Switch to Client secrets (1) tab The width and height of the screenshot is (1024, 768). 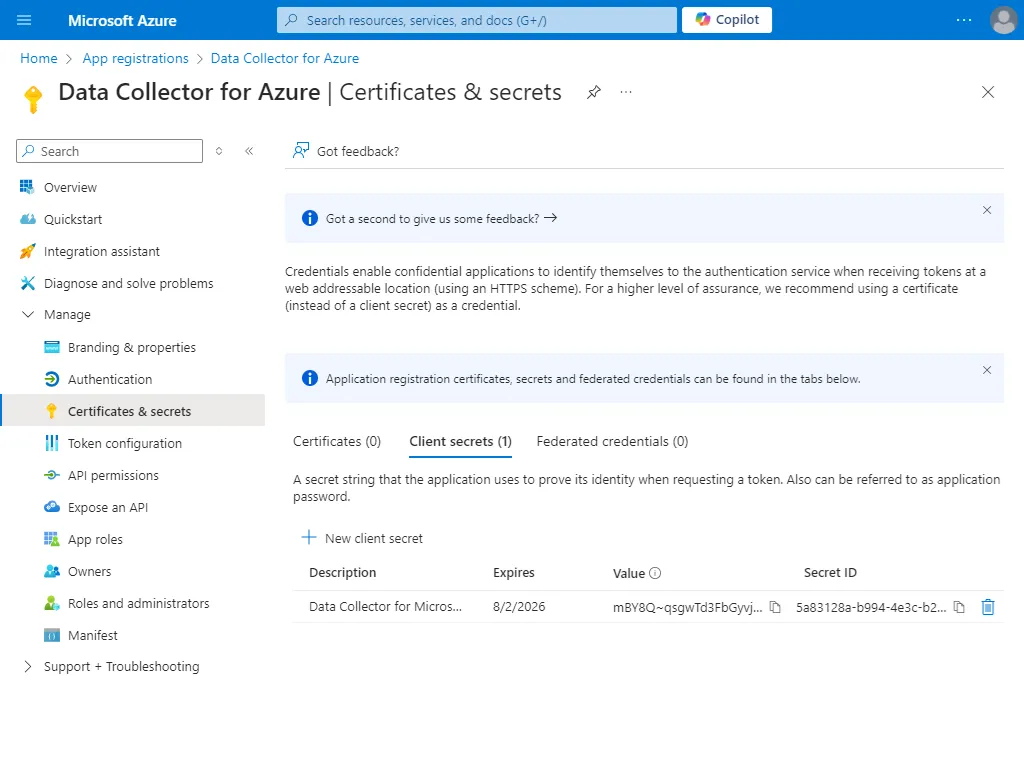point(460,441)
